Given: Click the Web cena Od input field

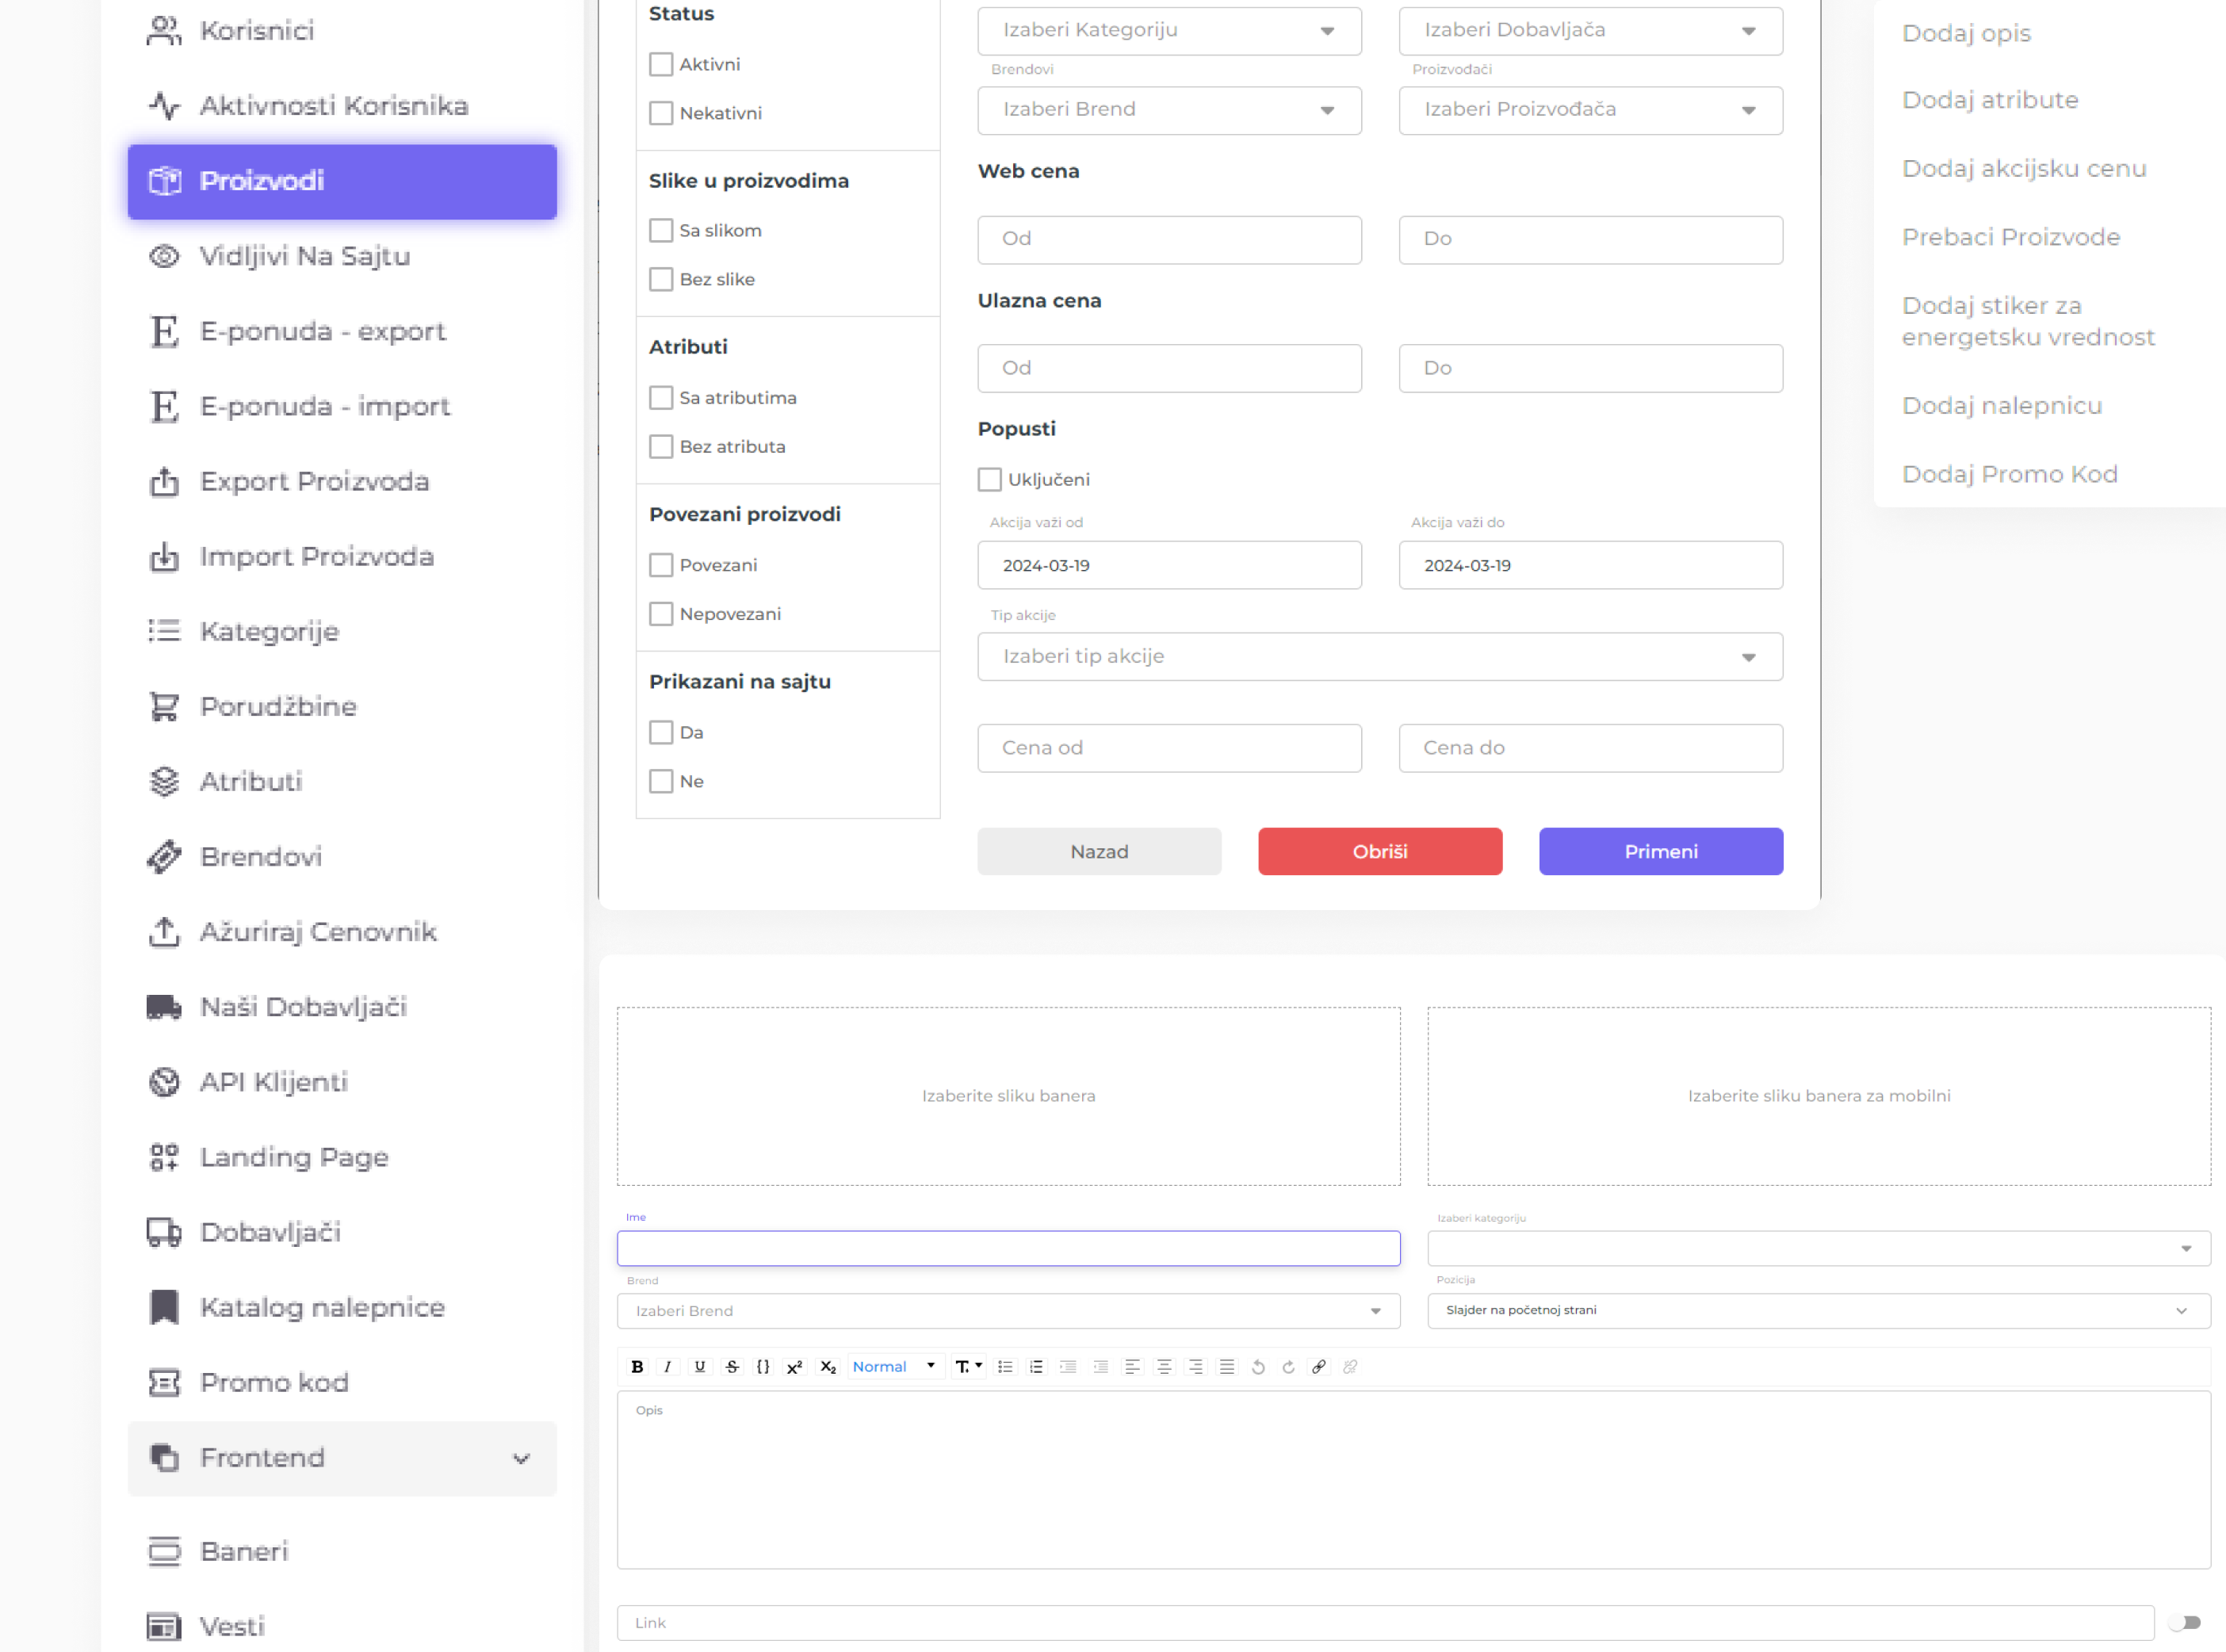Looking at the screenshot, I should [1169, 238].
